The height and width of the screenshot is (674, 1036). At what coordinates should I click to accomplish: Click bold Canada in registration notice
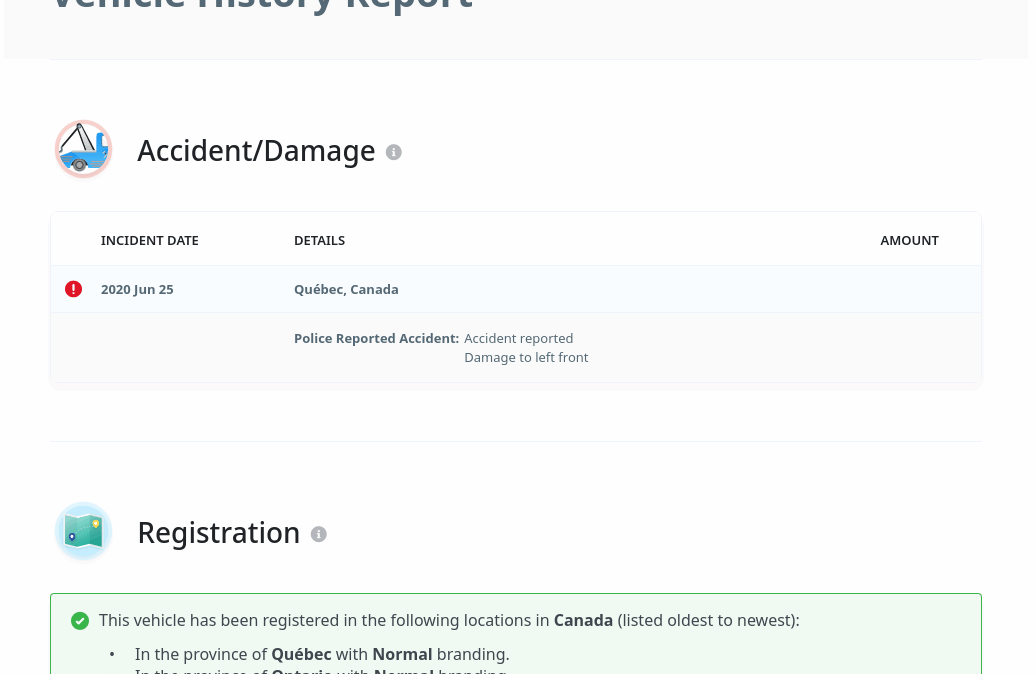(583, 620)
